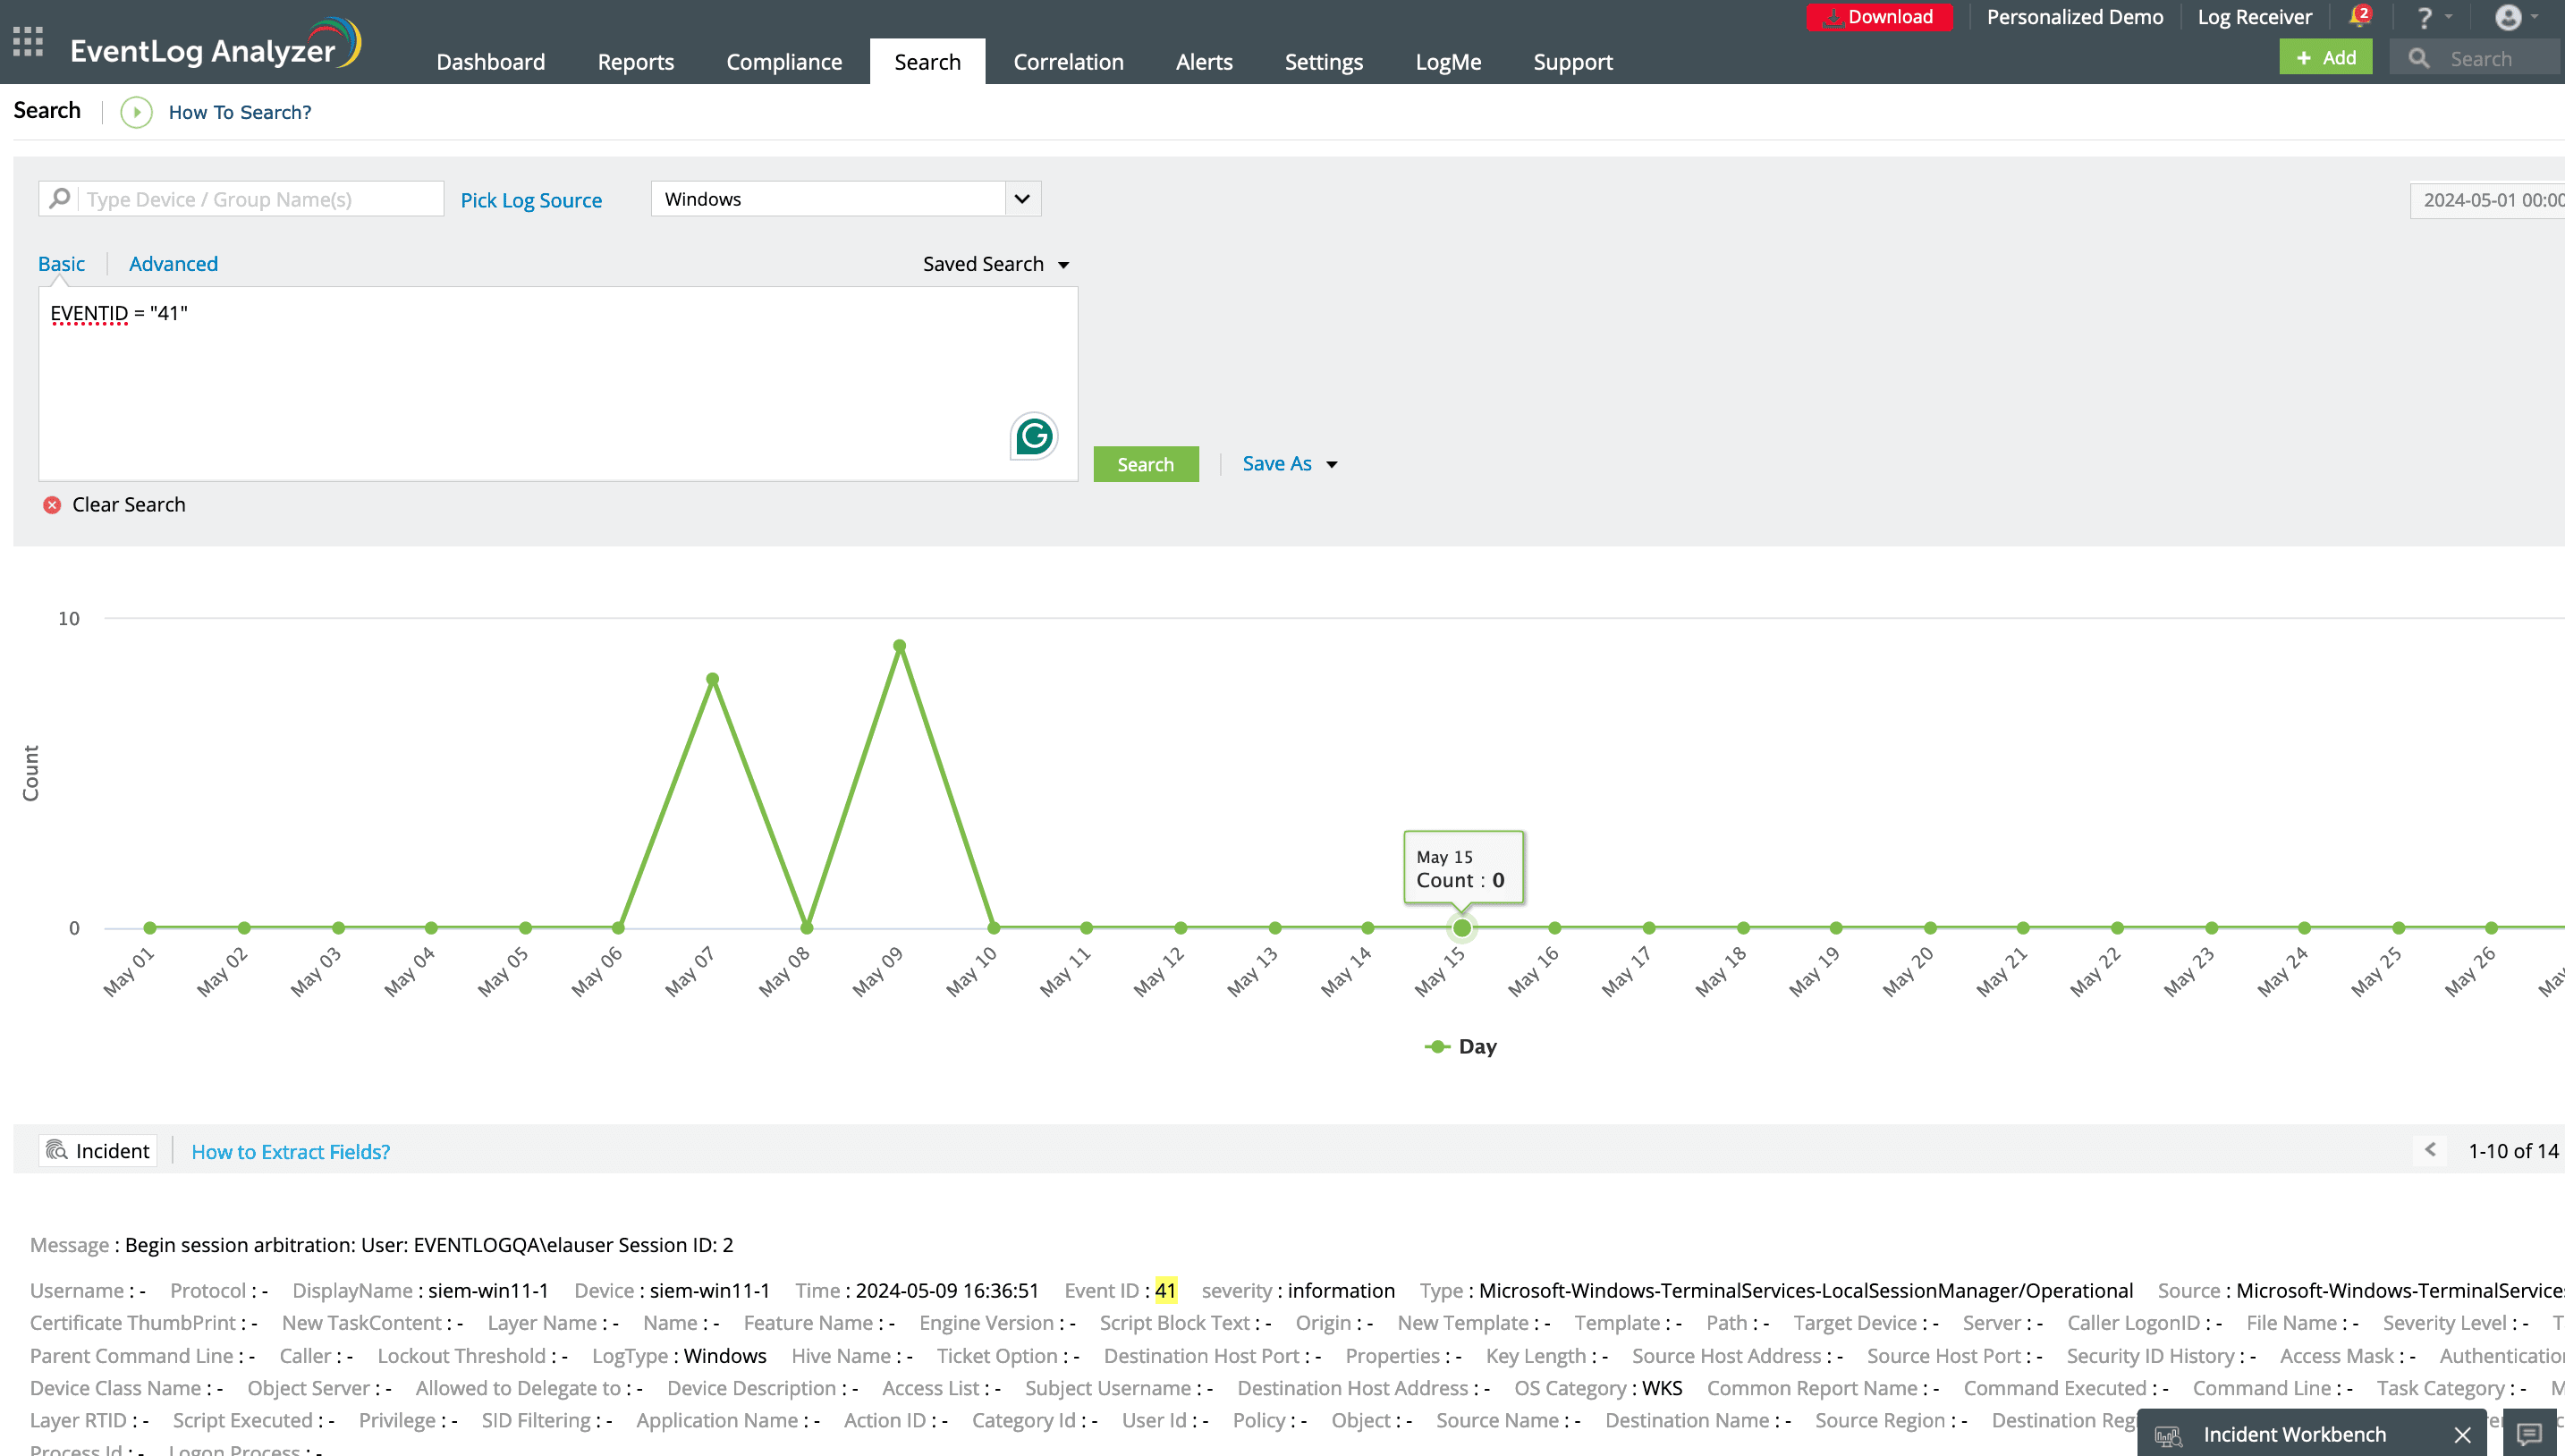2565x1456 pixels.
Task: Switch to the Correlation tab
Action: pos(1068,62)
